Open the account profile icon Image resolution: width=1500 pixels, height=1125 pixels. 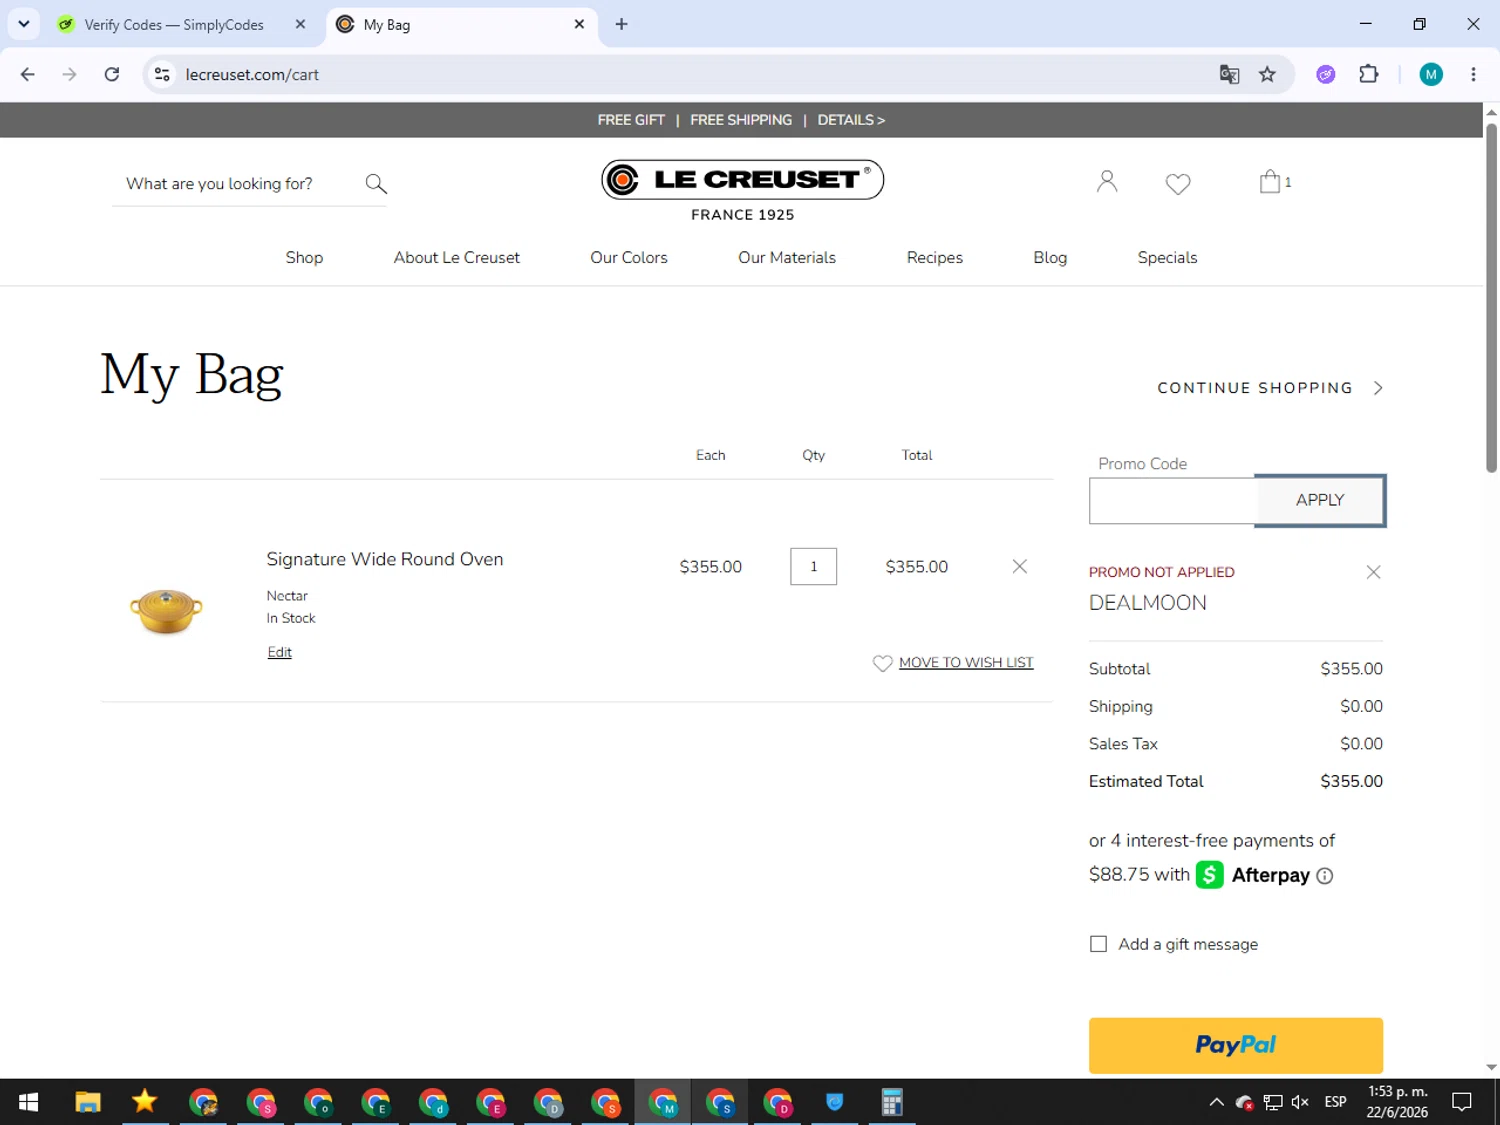click(x=1106, y=181)
